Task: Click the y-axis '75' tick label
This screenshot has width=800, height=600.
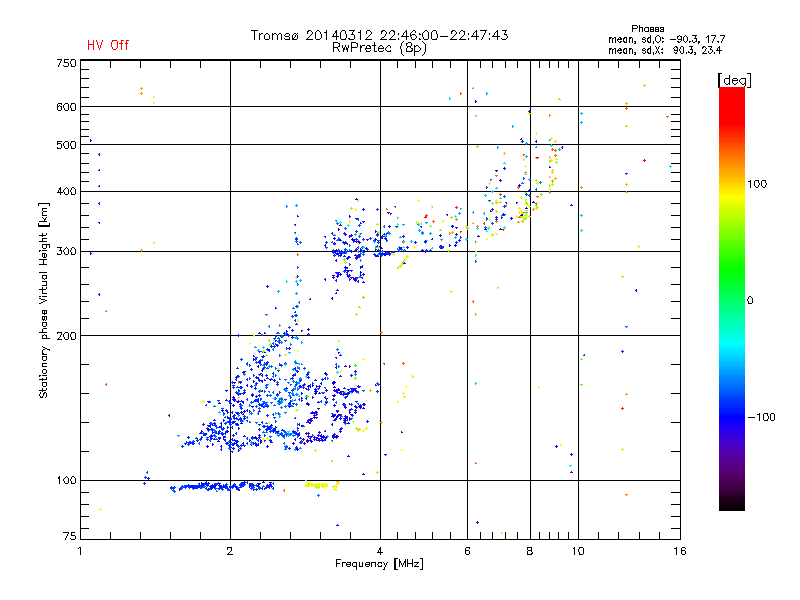Action: click(x=70, y=536)
